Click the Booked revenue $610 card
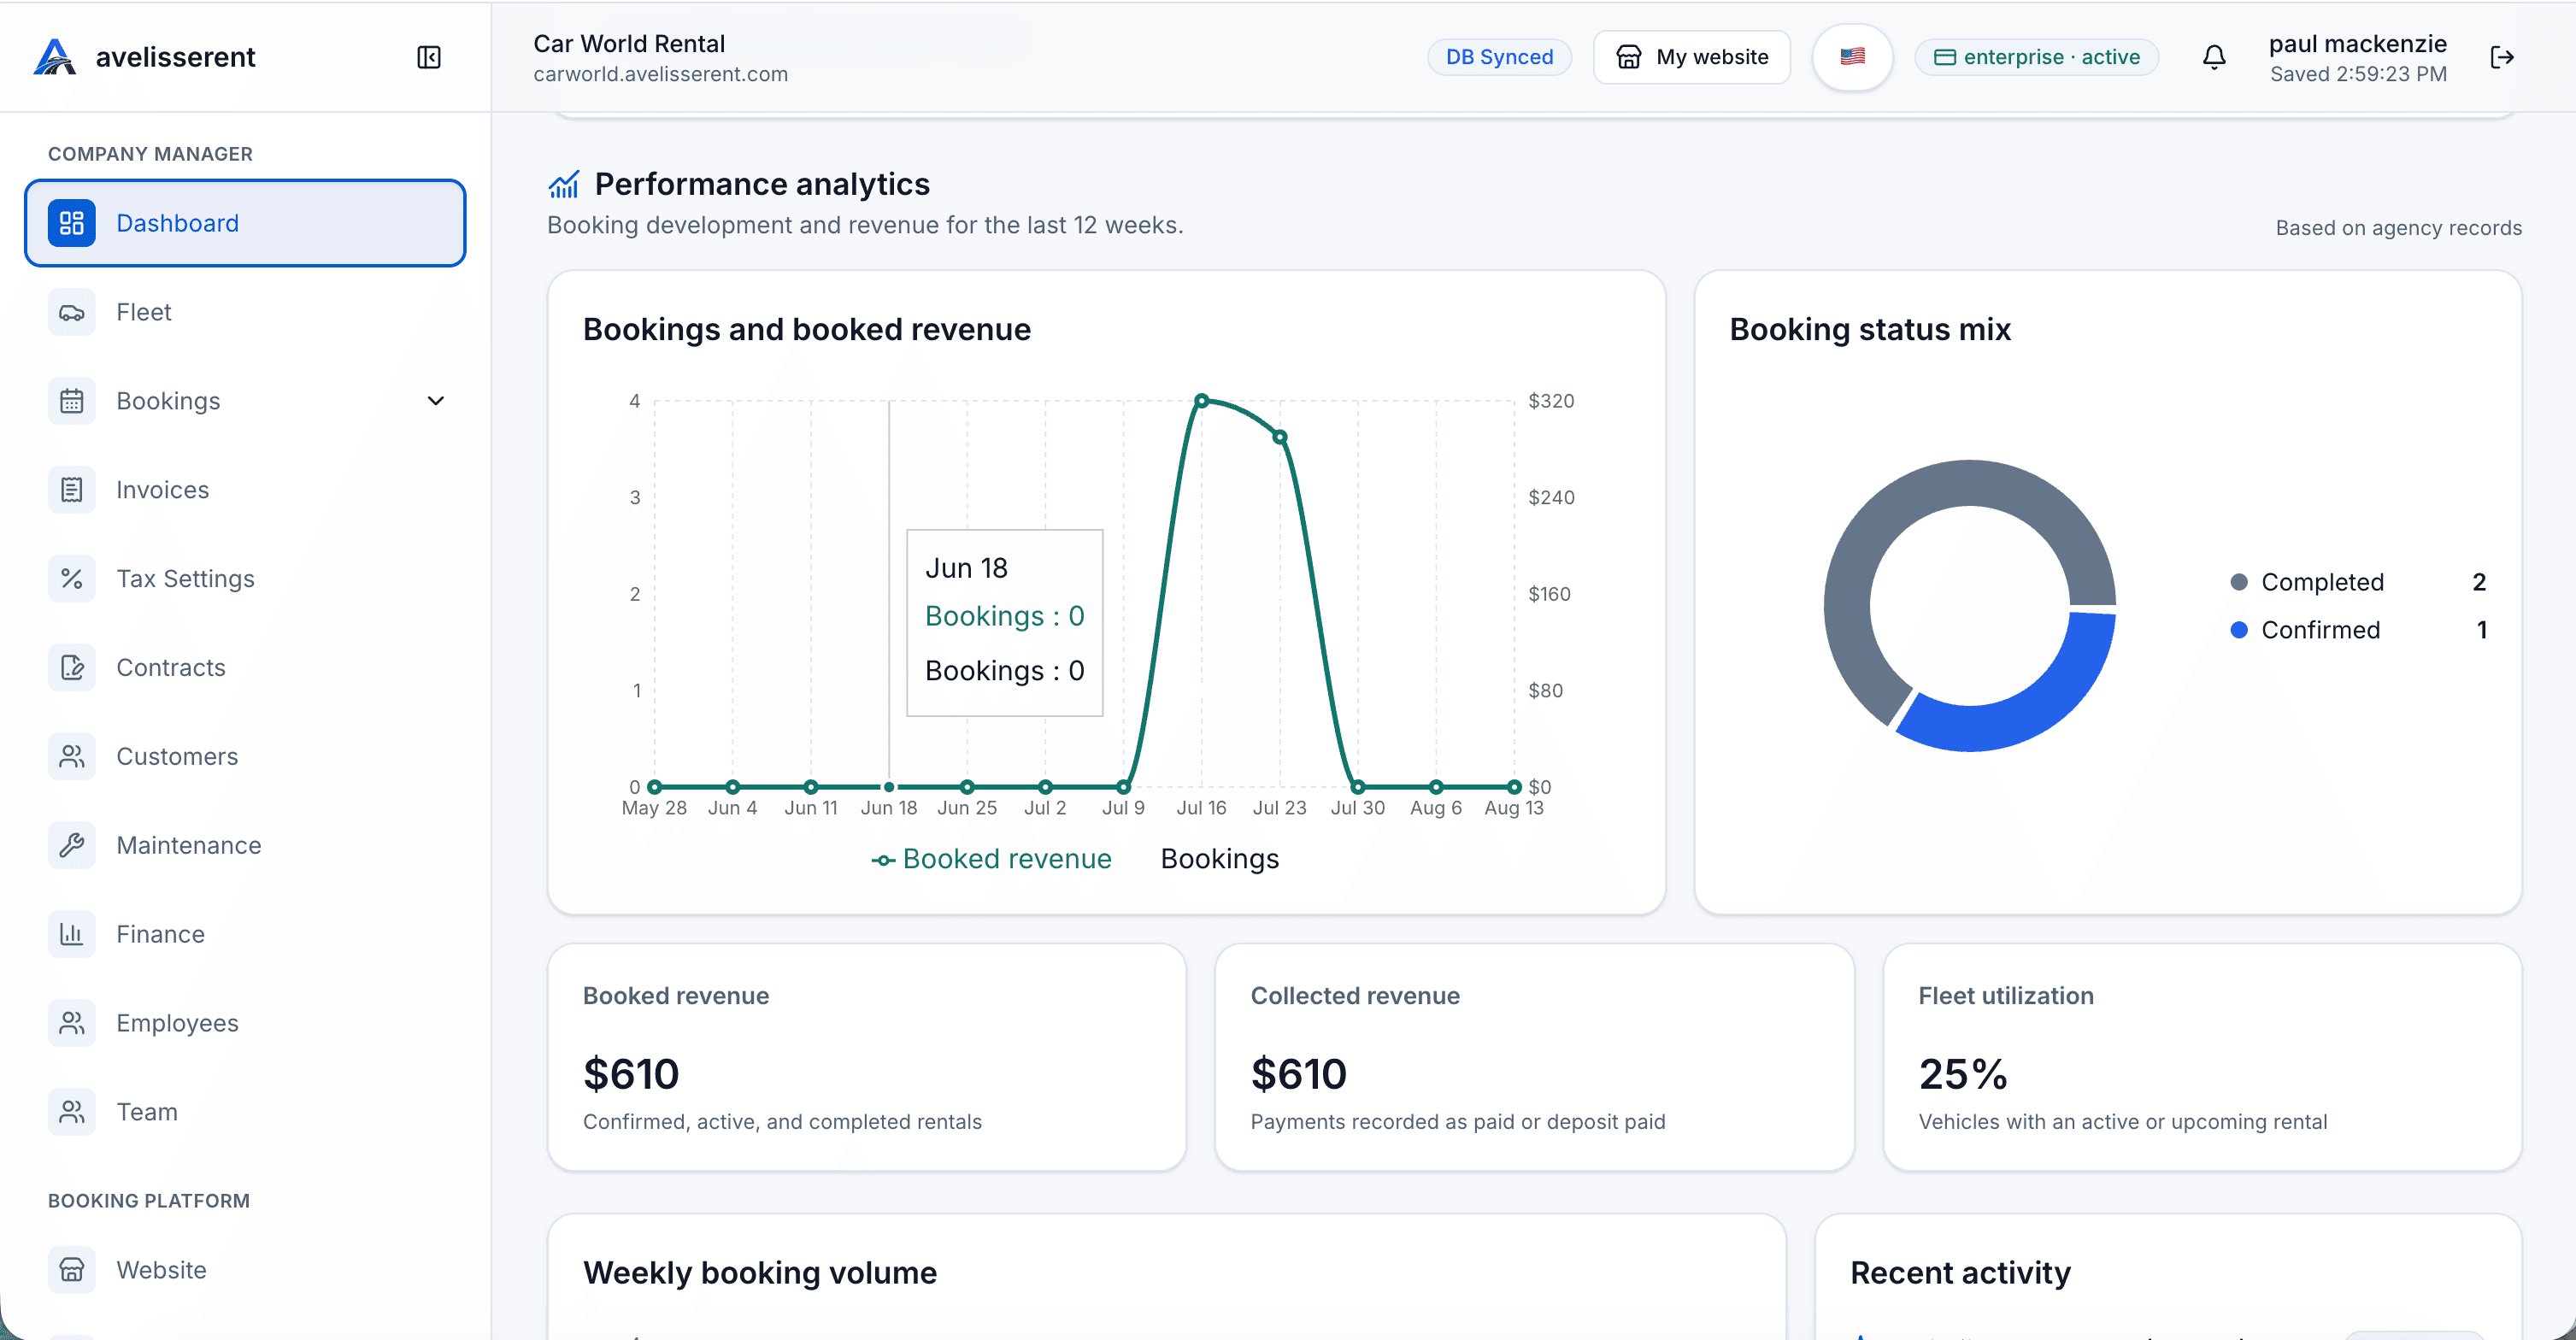Image resolution: width=2576 pixels, height=1340 pixels. pos(866,1057)
